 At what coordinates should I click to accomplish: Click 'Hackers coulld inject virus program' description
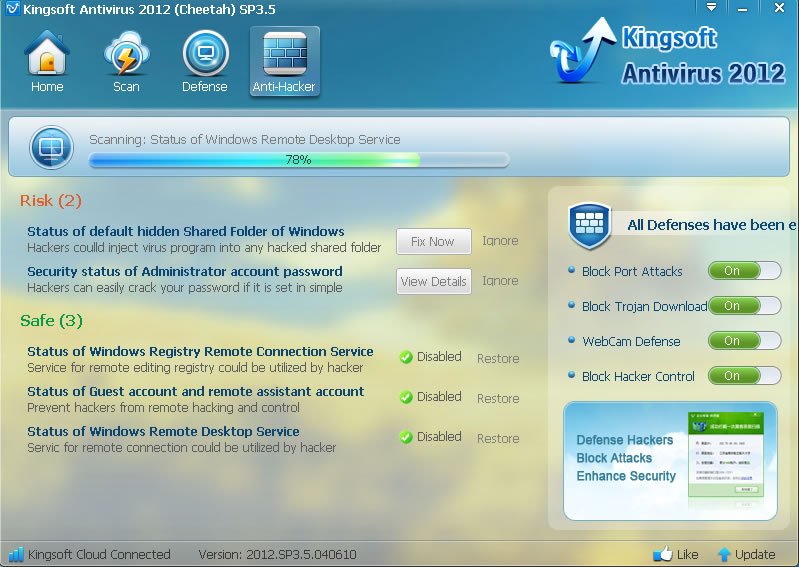pyautogui.click(x=204, y=248)
